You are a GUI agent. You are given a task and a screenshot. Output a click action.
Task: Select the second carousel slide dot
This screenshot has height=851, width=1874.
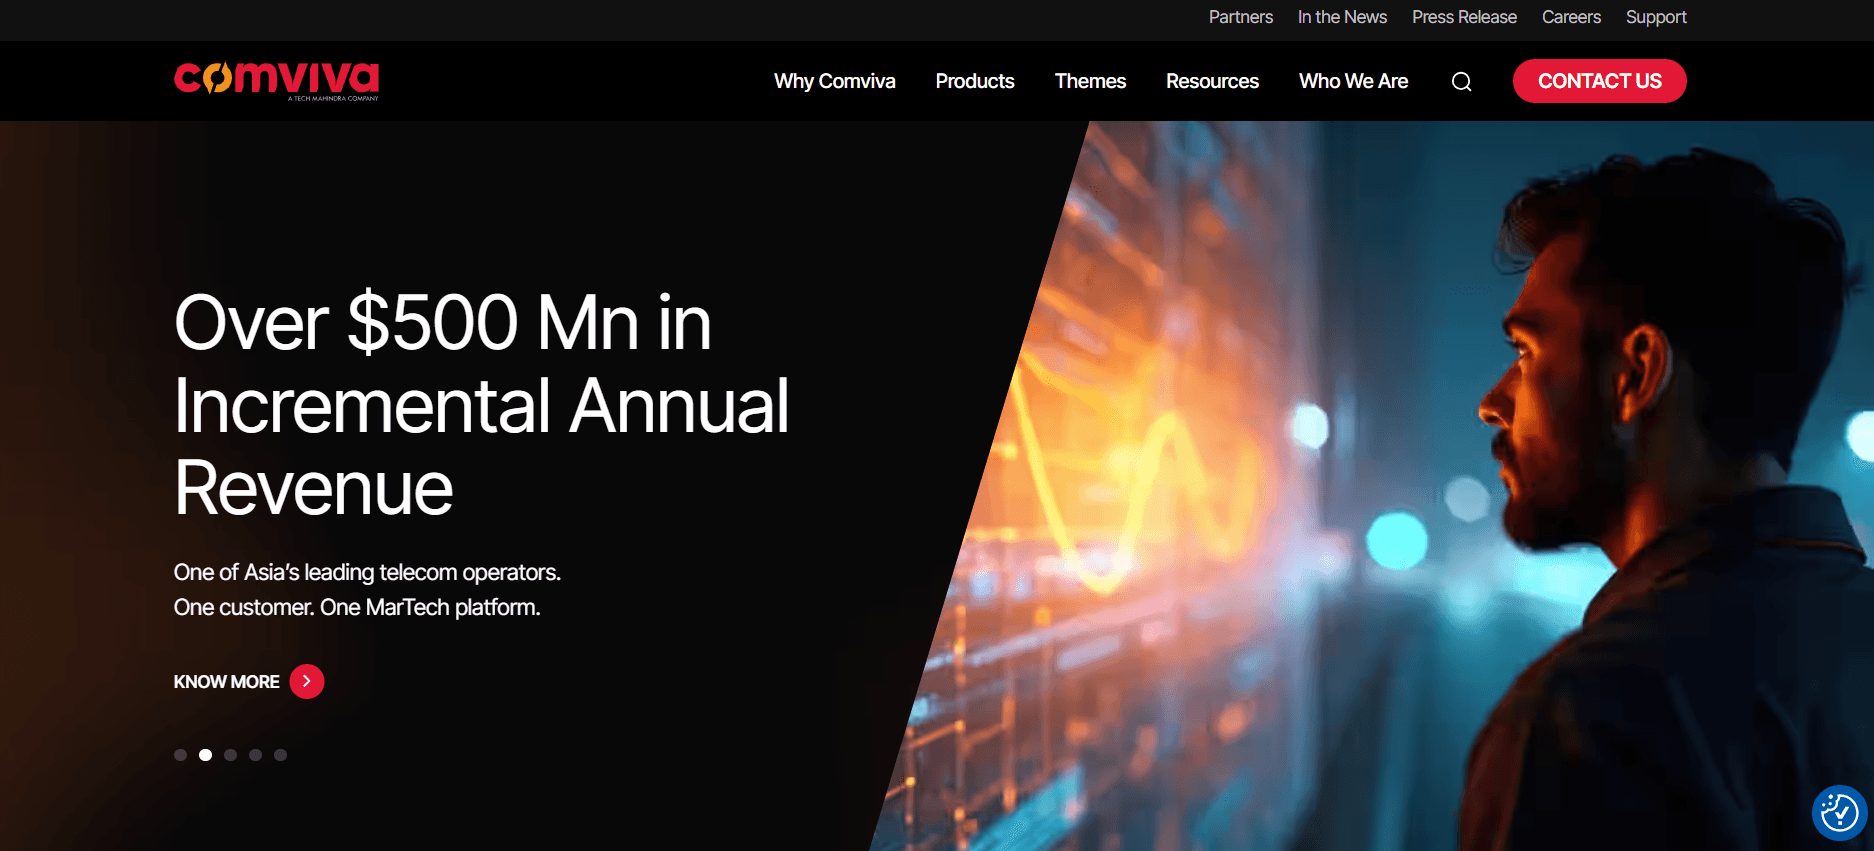pos(205,755)
